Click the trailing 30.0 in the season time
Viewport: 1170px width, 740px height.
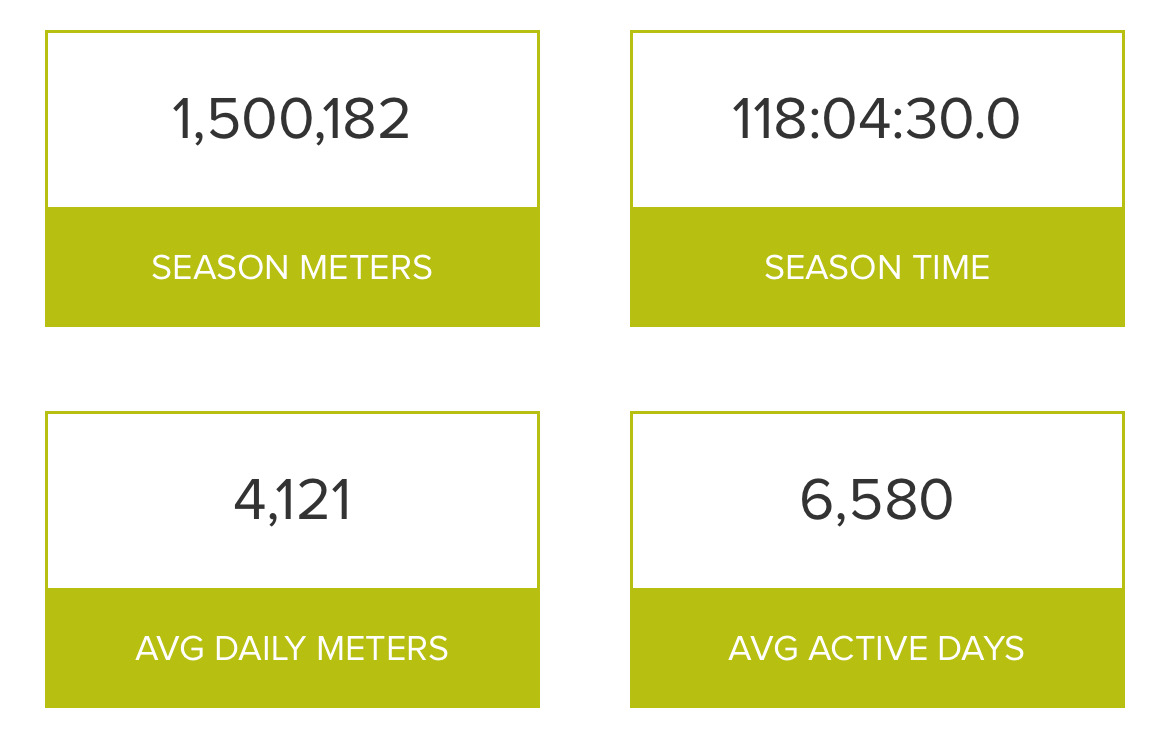[973, 120]
